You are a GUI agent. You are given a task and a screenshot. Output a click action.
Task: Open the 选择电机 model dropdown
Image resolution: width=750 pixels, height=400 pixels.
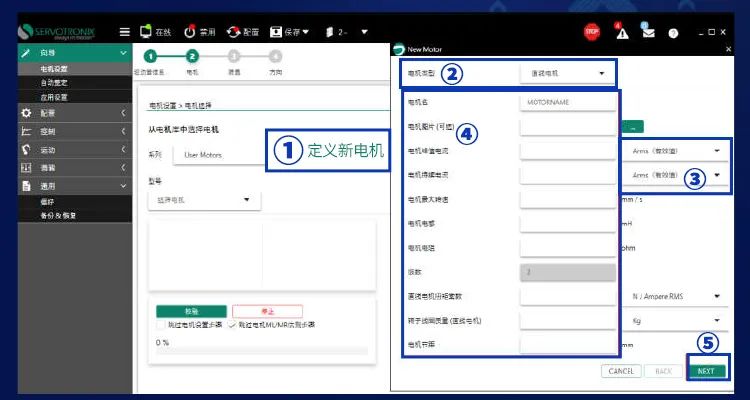pos(205,200)
